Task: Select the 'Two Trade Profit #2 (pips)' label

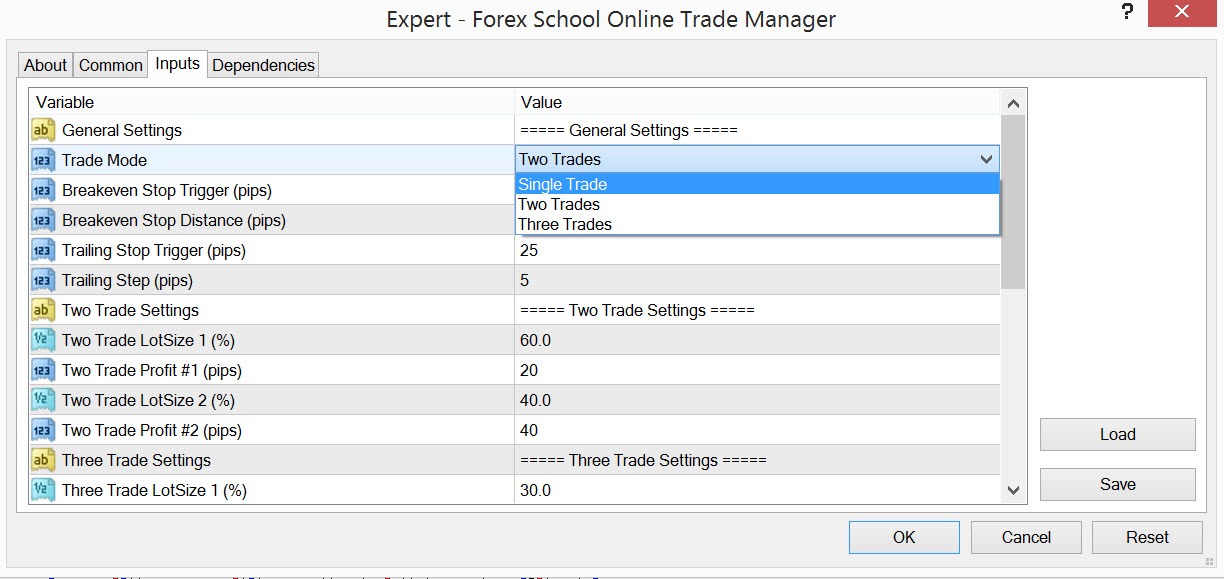Action: (152, 430)
